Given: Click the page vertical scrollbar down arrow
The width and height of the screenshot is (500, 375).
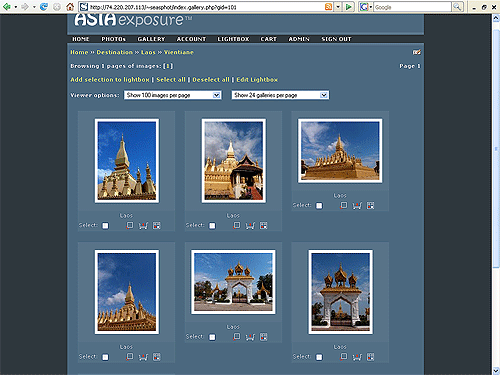Looking at the screenshot, I should (x=496, y=370).
